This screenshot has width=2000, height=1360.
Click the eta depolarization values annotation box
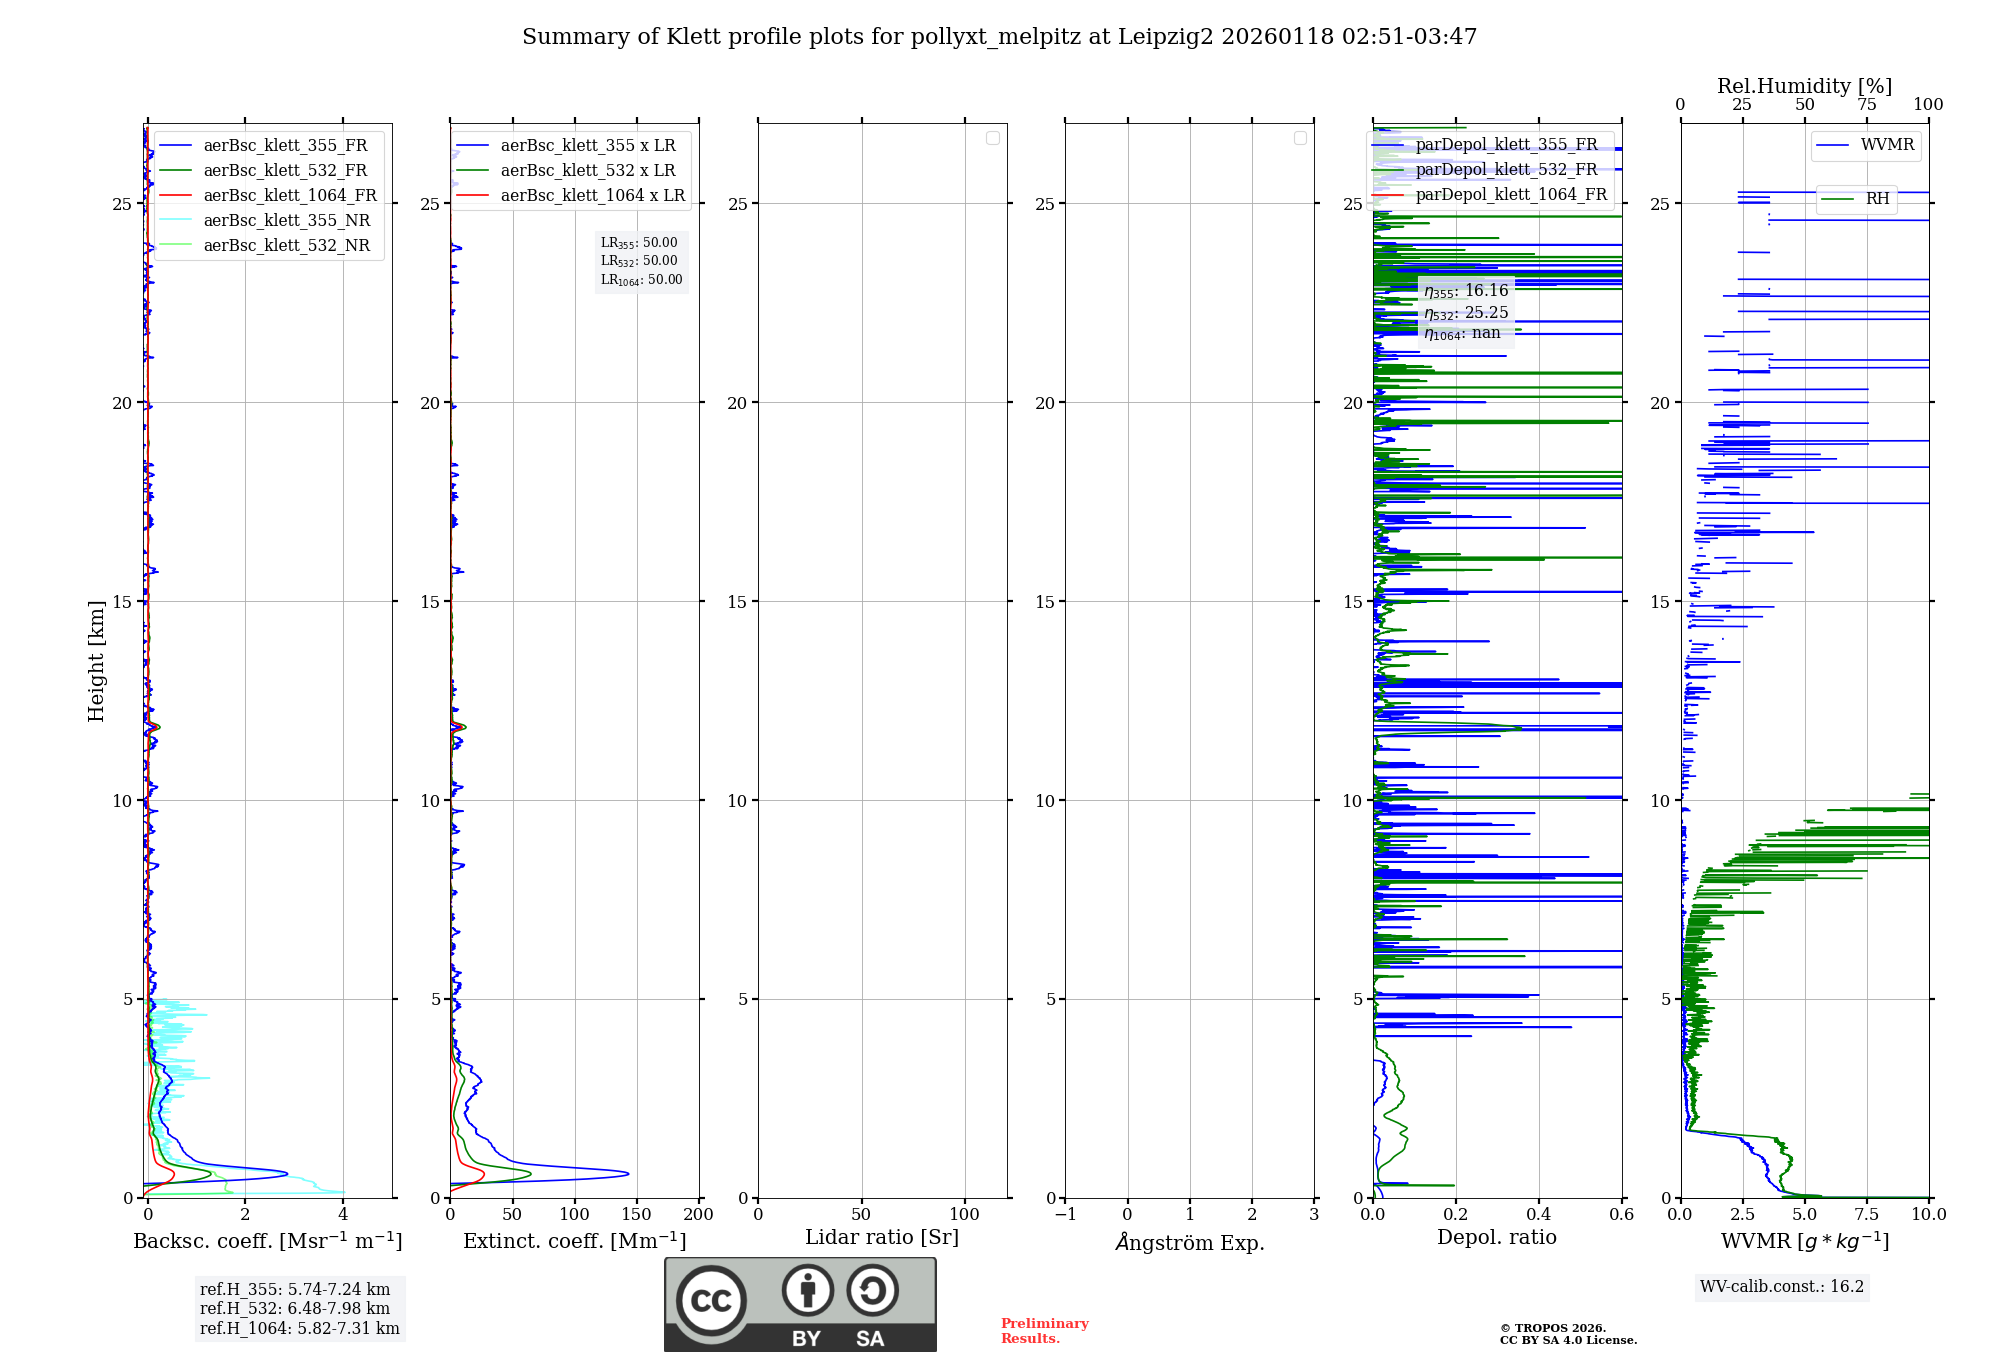(x=1466, y=312)
